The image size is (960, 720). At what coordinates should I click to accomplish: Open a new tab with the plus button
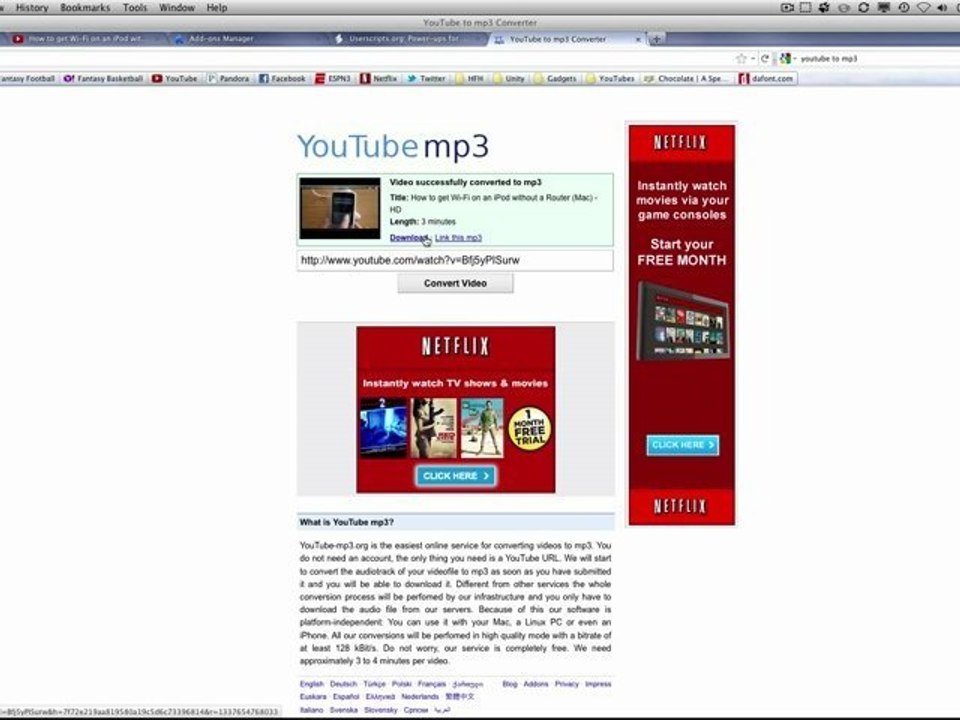point(656,39)
